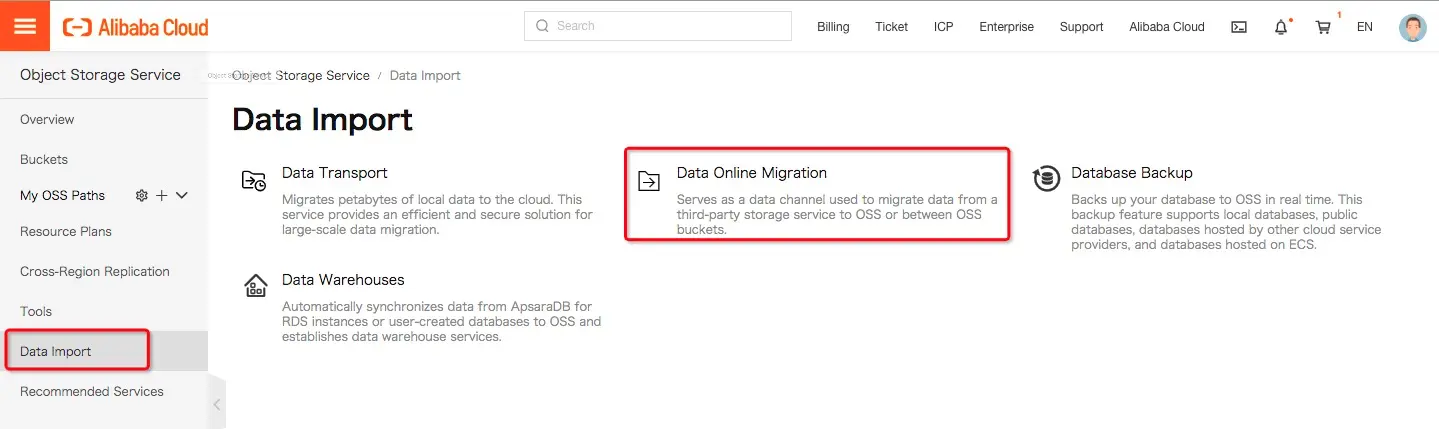Collapse the left sidebar panel
This screenshot has width=1439, height=429.
(216, 405)
